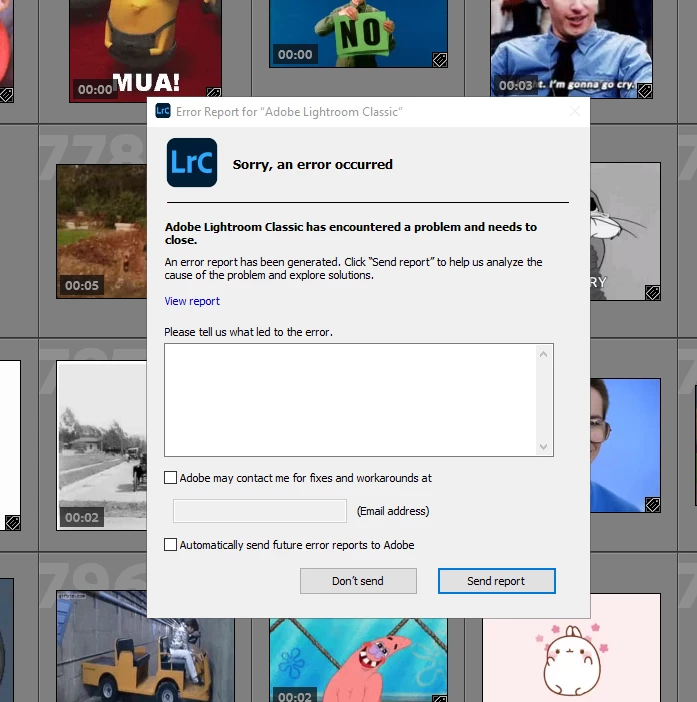Click the "(Email address)" label

pos(393,511)
